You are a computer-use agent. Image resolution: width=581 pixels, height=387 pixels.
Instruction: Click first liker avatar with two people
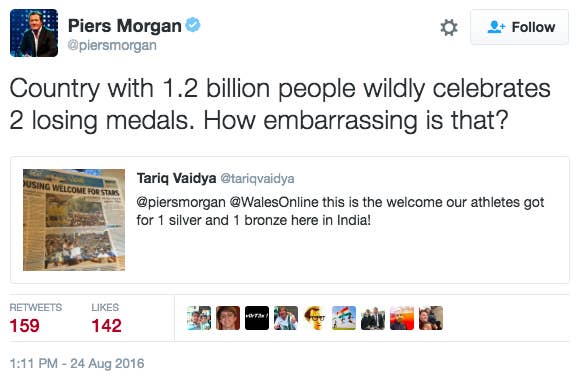(x=199, y=318)
